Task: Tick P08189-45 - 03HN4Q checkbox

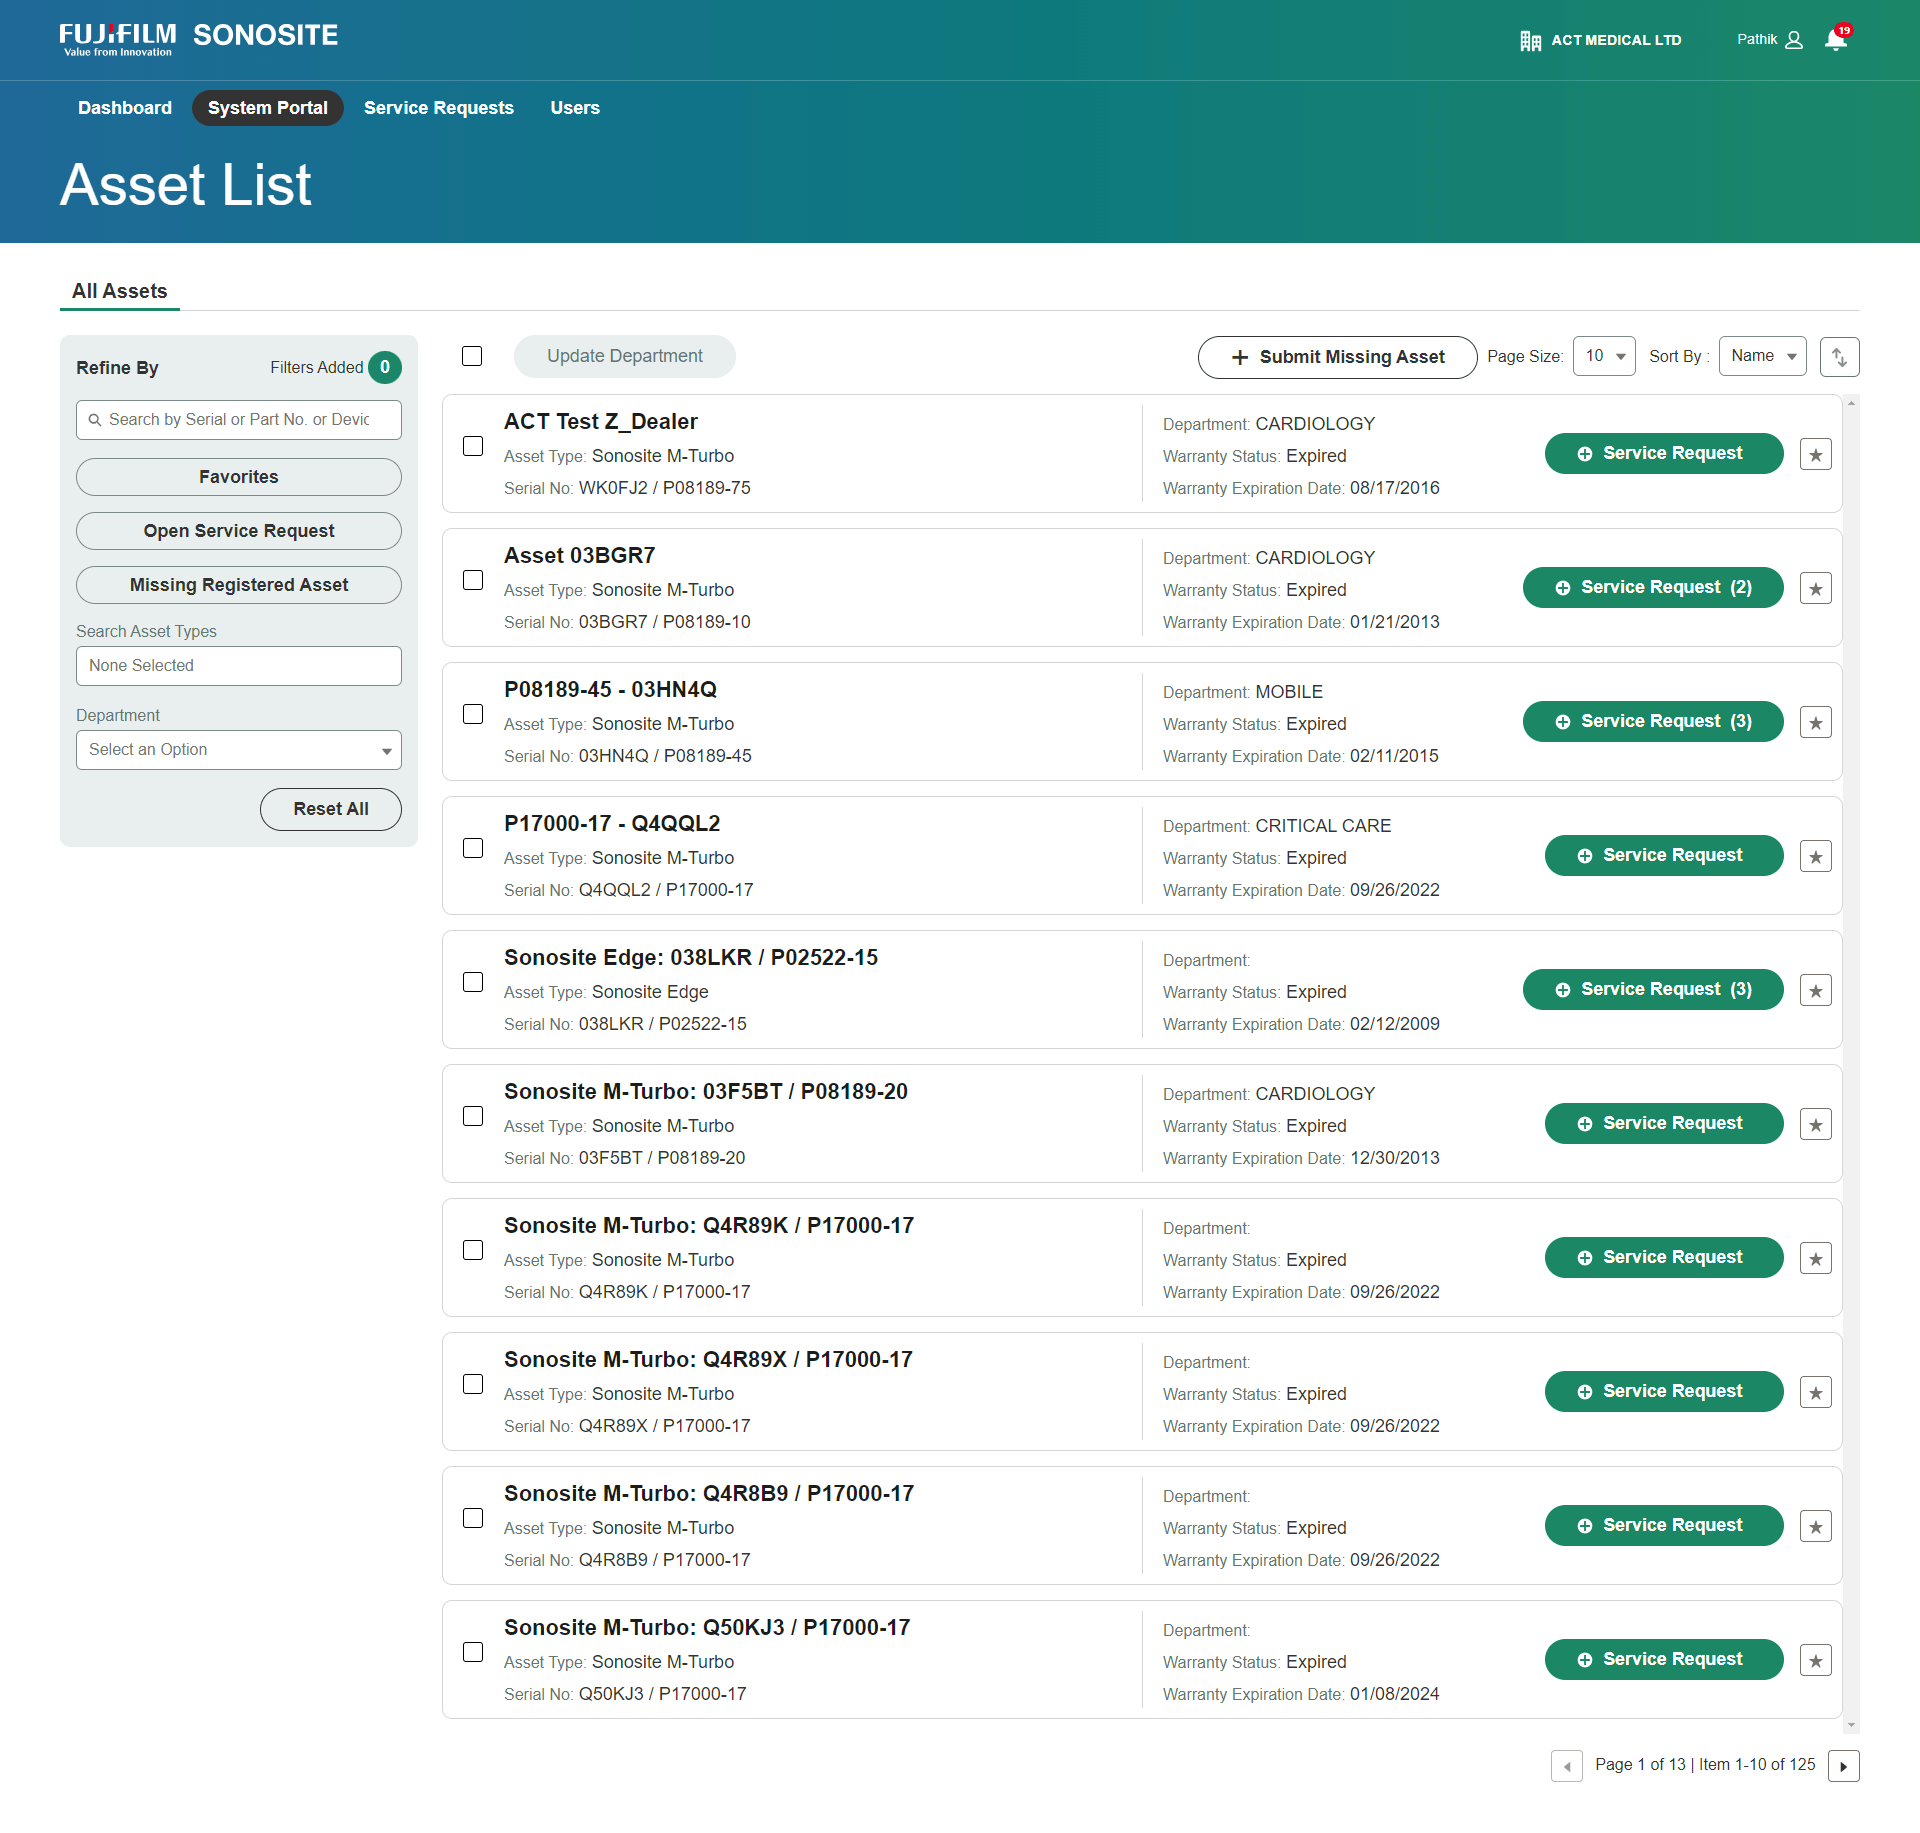Action: point(473,714)
